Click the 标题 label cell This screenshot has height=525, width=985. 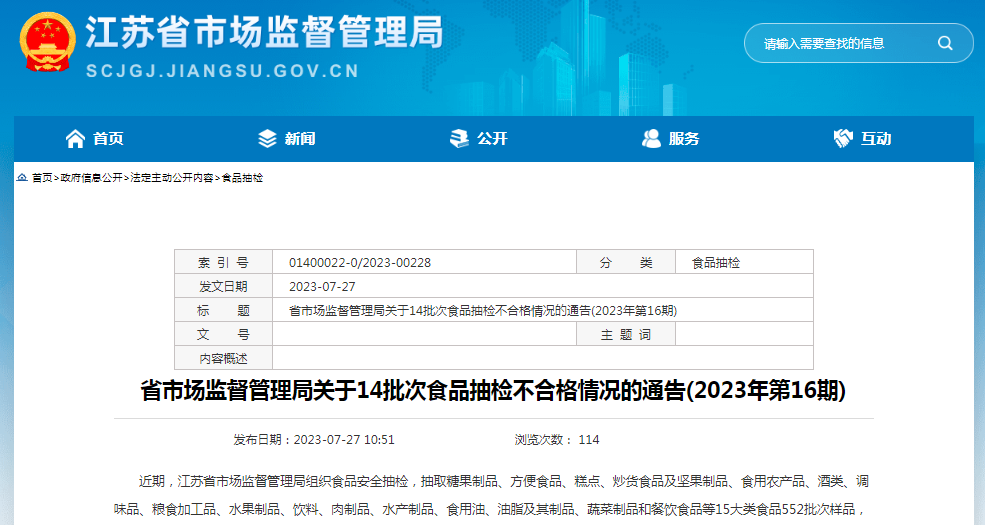[223, 310]
